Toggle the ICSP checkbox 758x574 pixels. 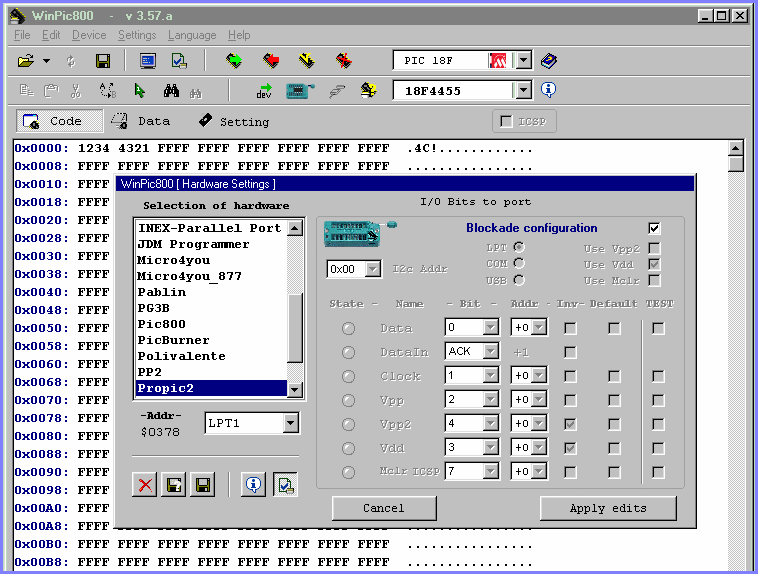(506, 121)
